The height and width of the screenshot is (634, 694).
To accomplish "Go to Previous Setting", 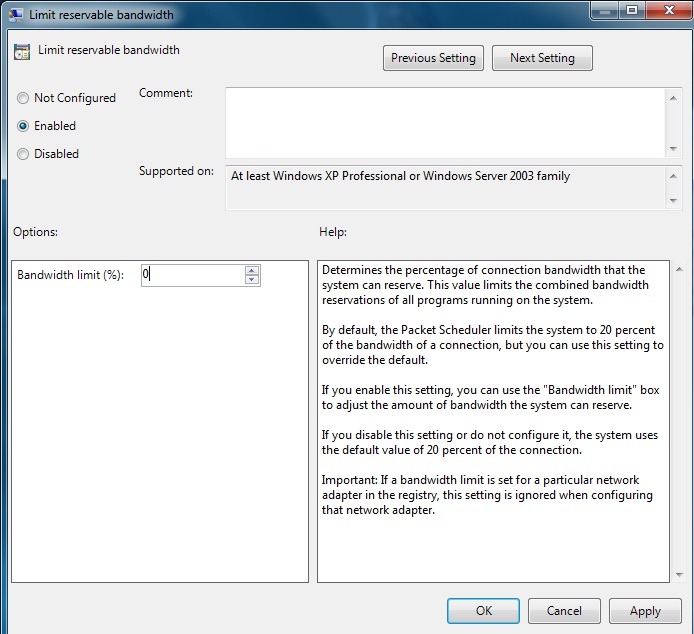I will [433, 58].
